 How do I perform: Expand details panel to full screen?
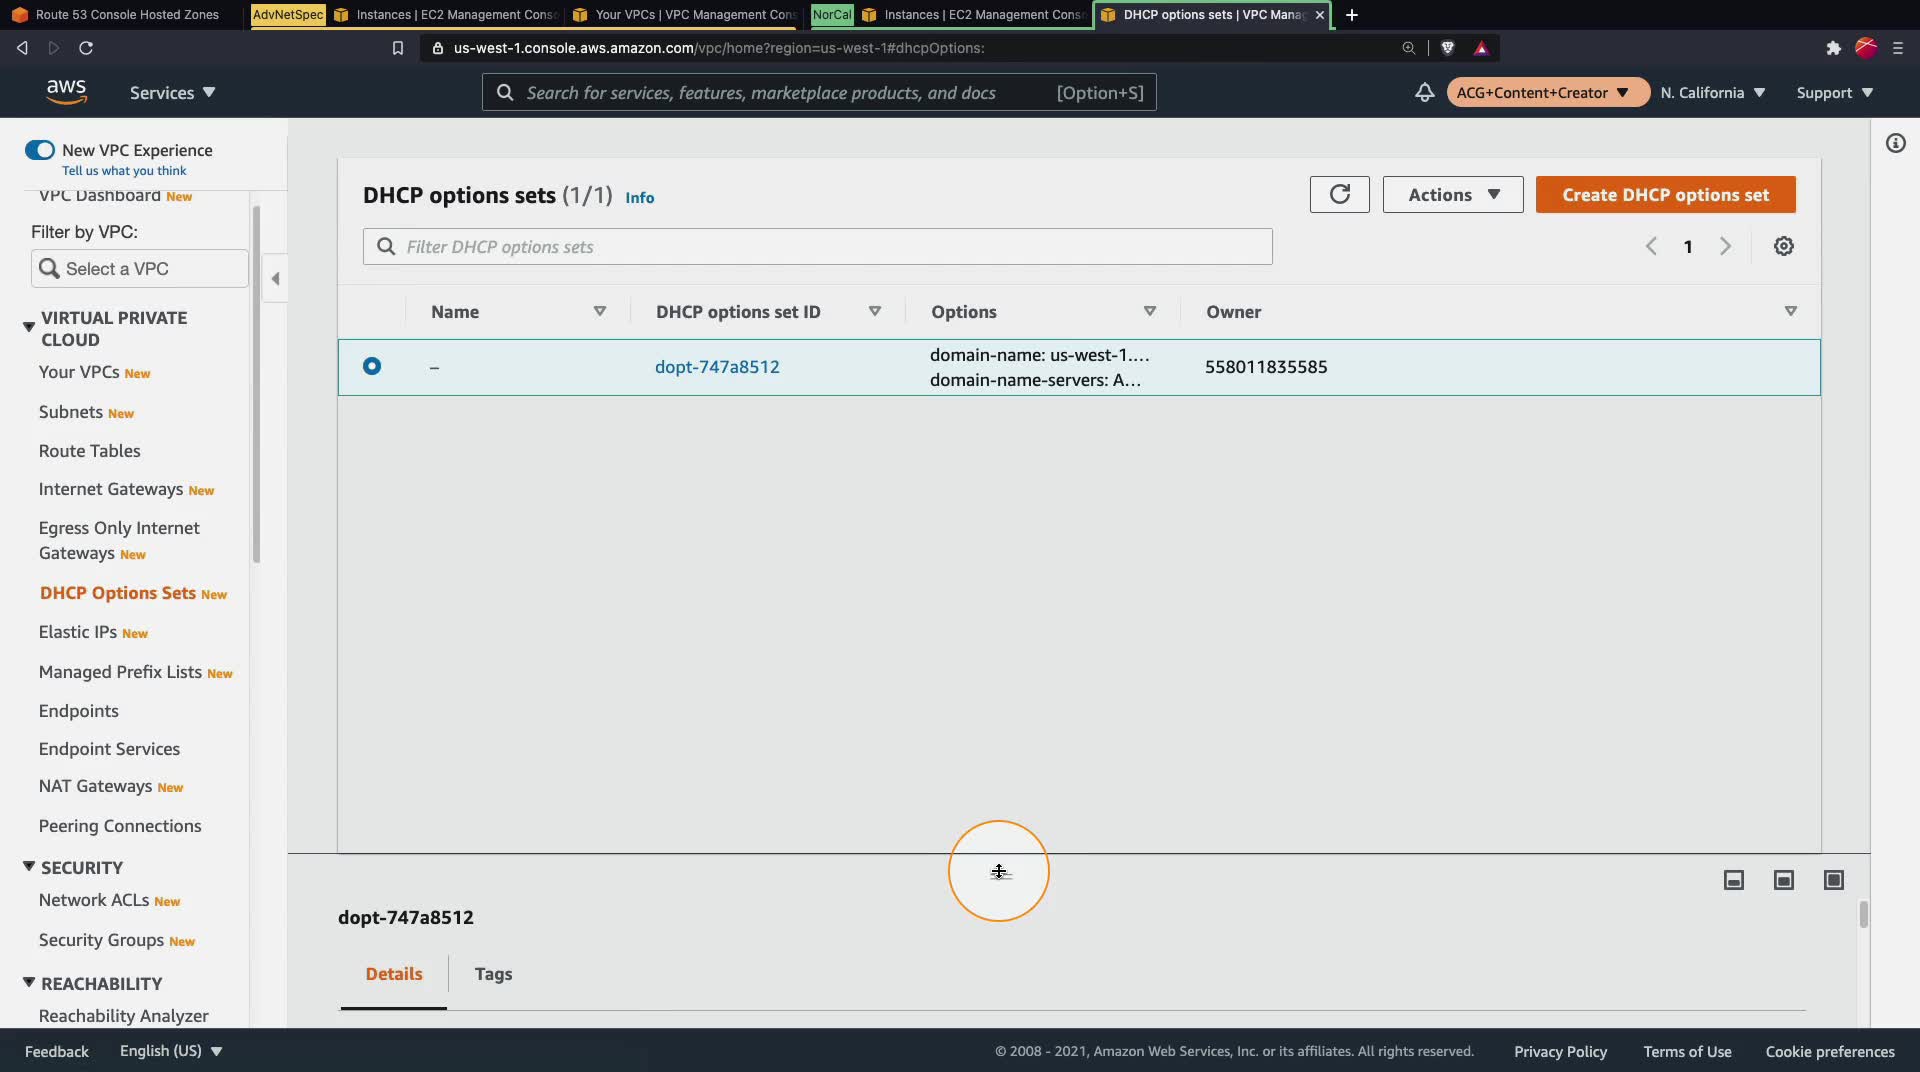point(1834,880)
